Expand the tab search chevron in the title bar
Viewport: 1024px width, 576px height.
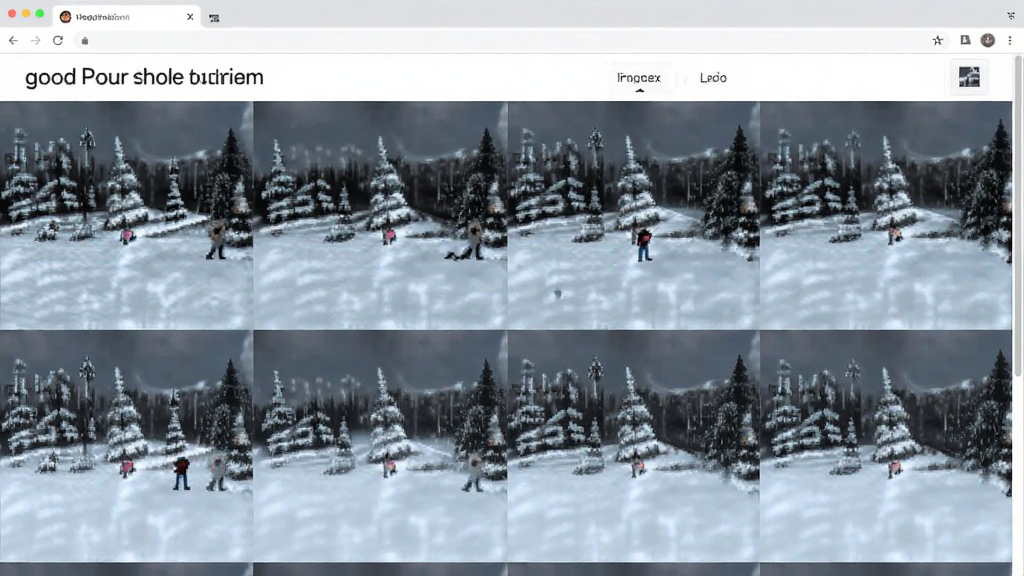(1011, 16)
